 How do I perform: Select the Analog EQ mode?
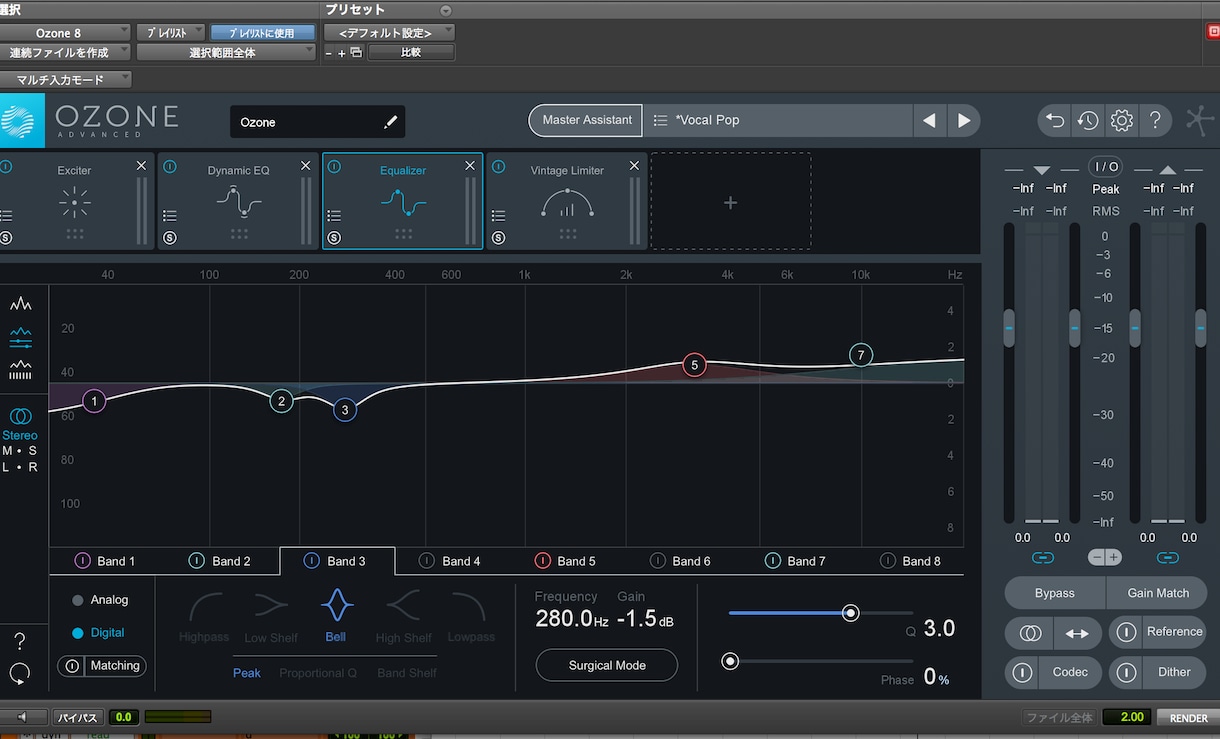[x=100, y=600]
